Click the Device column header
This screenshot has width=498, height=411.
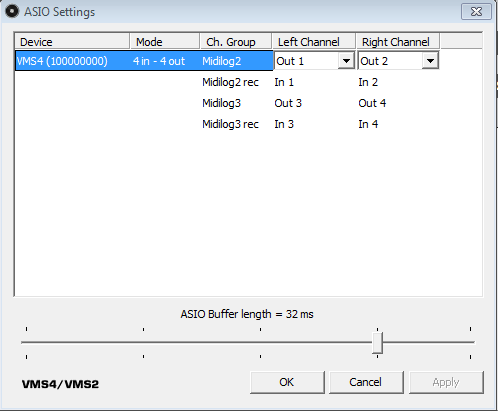click(x=72, y=42)
